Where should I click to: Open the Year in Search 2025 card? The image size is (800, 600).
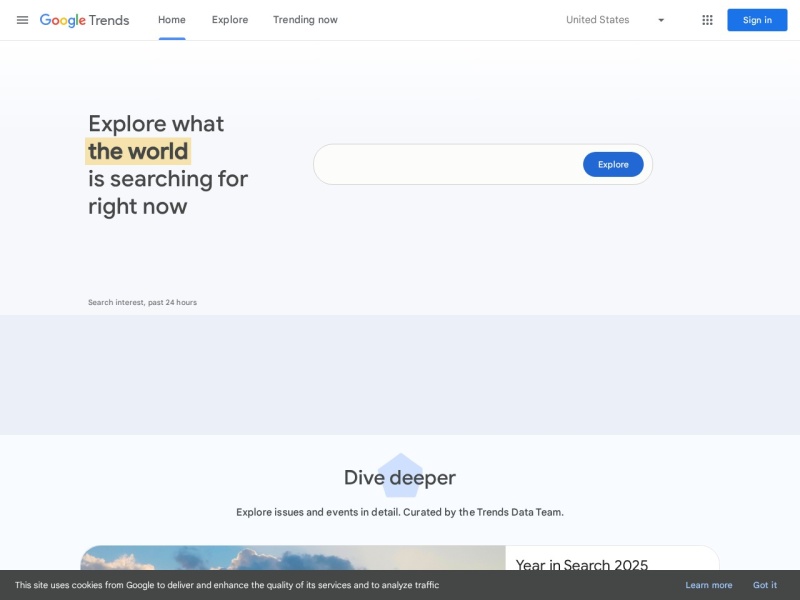click(582, 565)
